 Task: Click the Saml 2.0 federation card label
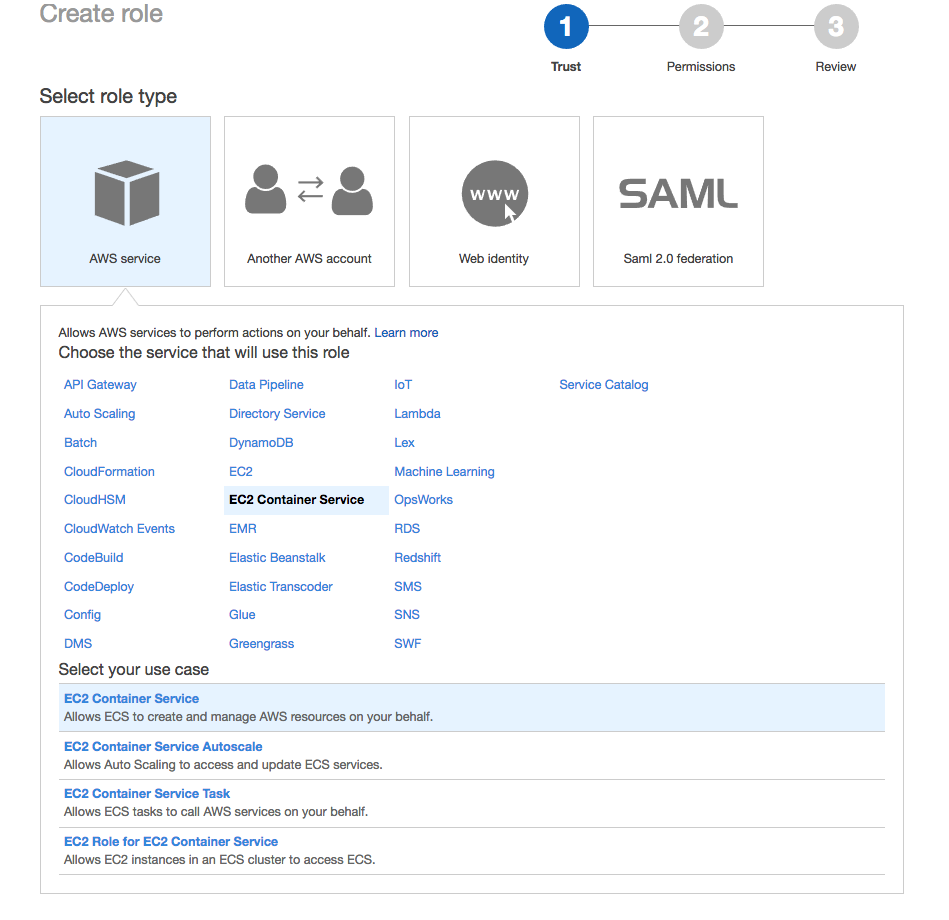tap(678, 259)
